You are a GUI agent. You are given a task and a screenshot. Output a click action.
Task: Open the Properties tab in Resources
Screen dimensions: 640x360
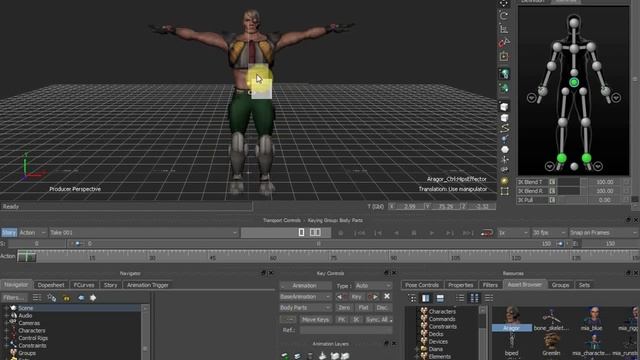(460, 285)
